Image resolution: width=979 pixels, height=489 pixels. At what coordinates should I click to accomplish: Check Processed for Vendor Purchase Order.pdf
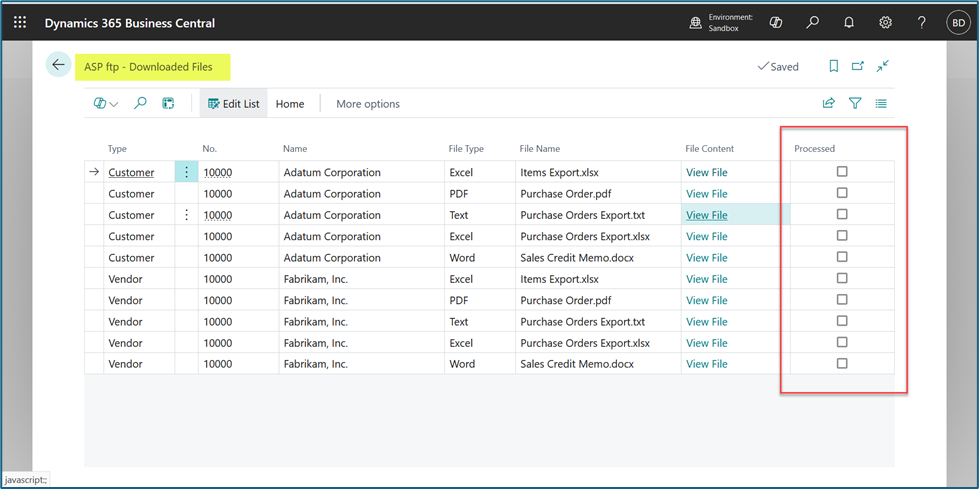click(x=842, y=299)
